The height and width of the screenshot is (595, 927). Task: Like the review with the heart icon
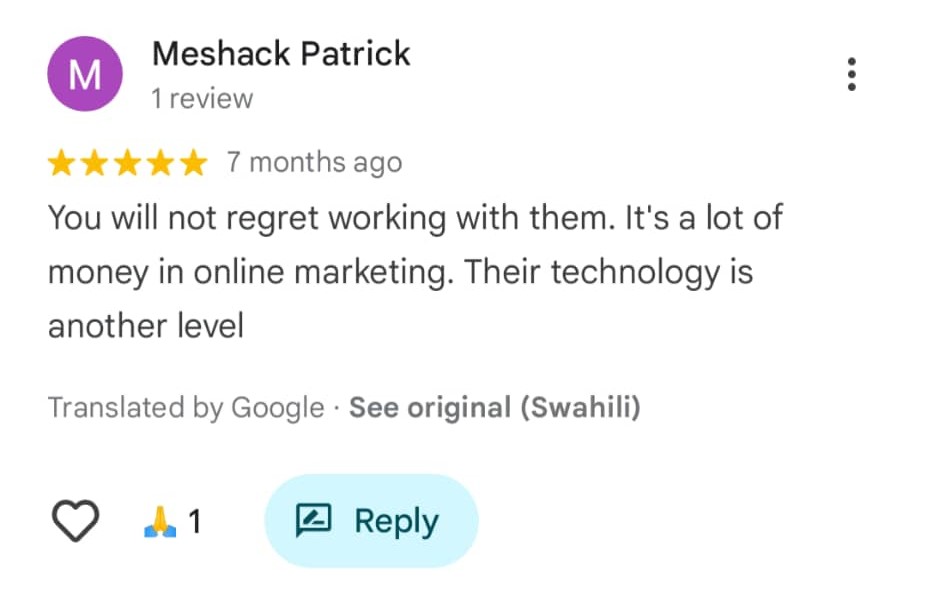(x=74, y=521)
